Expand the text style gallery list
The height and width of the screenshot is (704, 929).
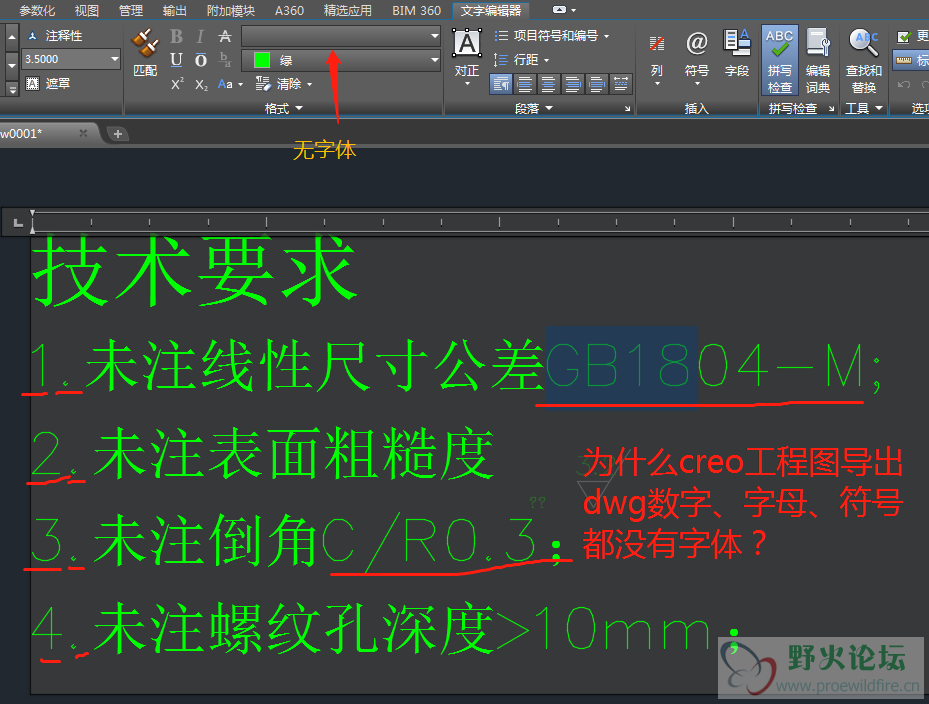click(x=11, y=89)
